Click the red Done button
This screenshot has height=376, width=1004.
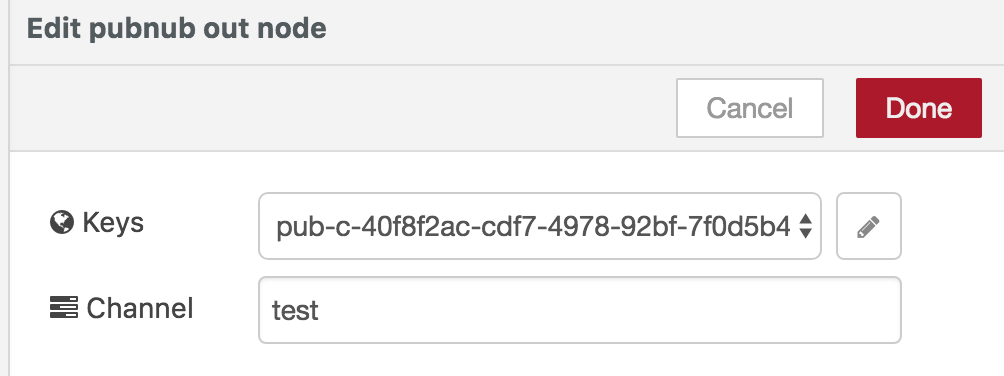click(x=918, y=108)
